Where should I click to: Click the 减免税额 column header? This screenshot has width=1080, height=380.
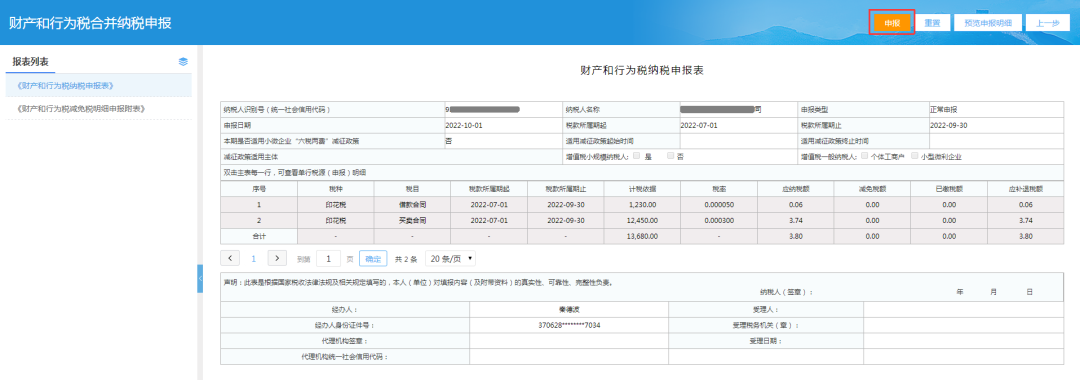click(872, 188)
